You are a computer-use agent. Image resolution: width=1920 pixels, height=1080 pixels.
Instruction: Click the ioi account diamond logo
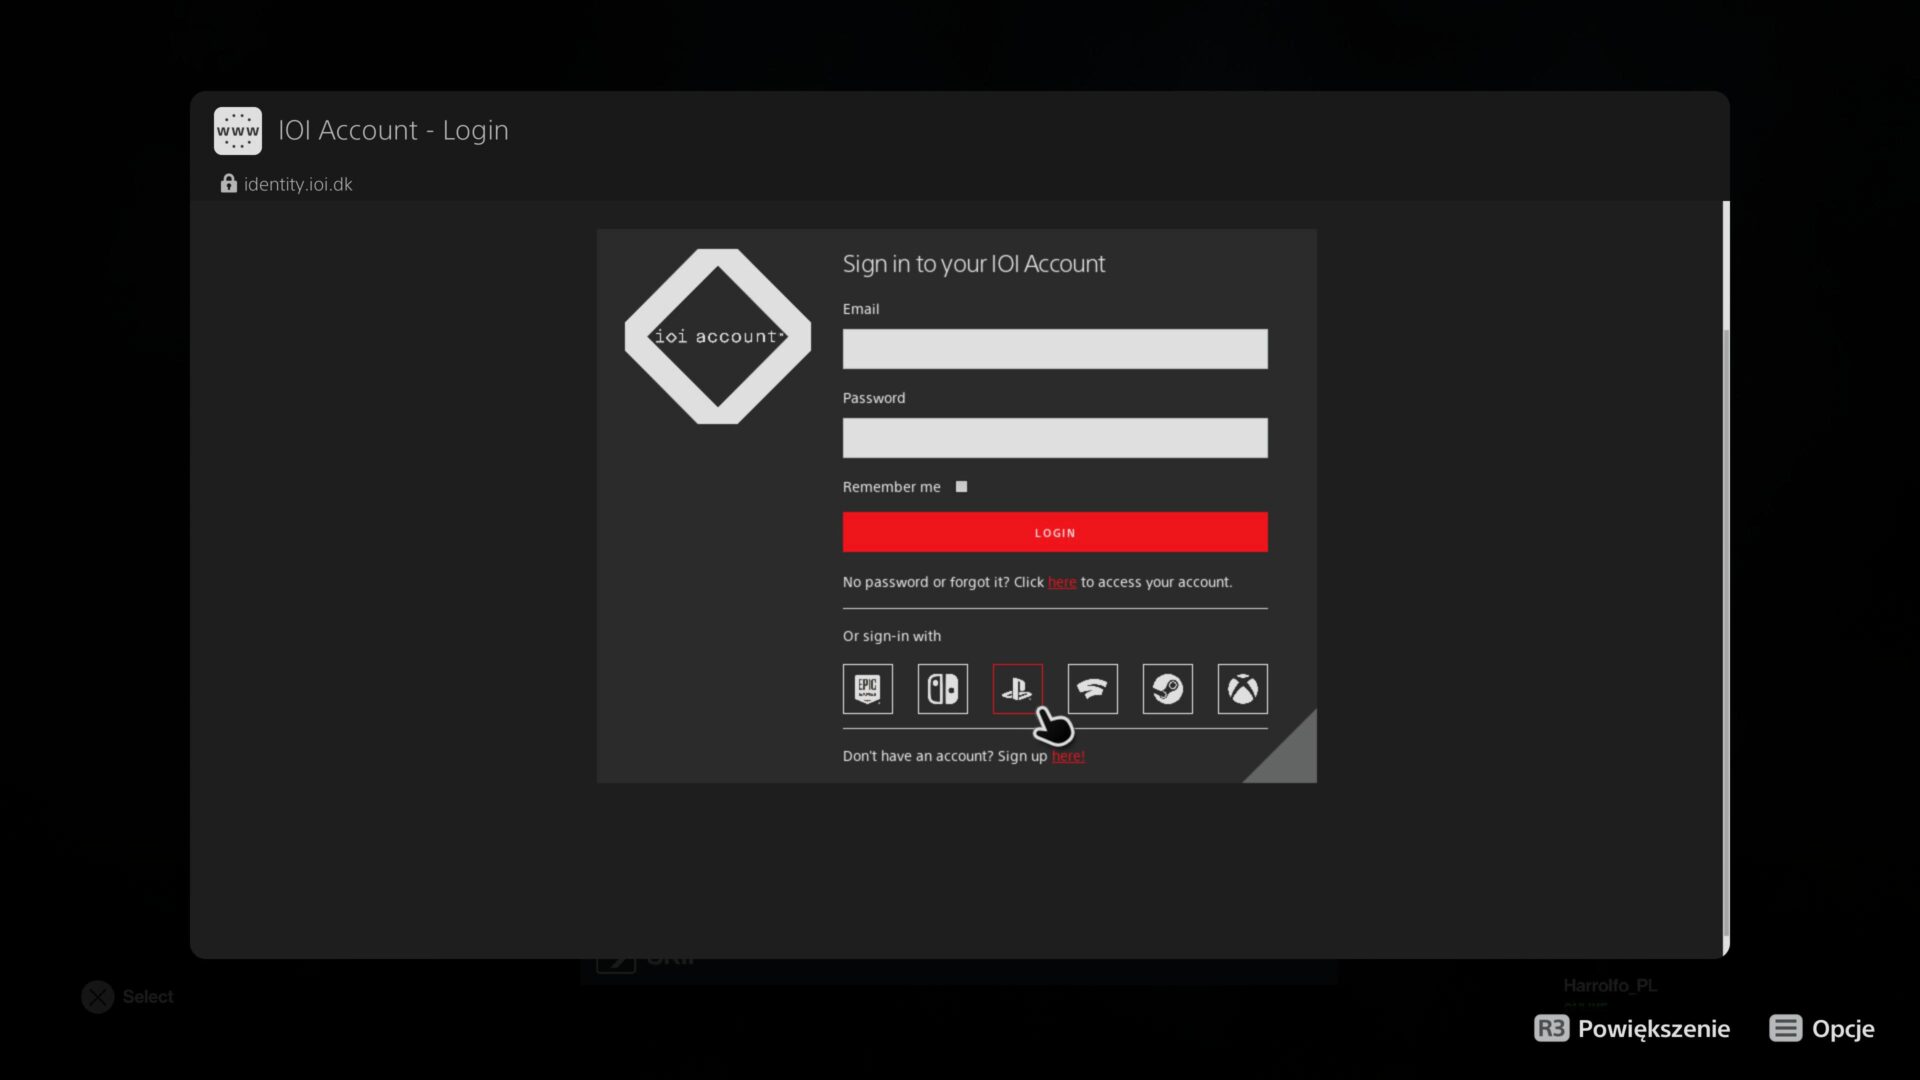(x=717, y=336)
